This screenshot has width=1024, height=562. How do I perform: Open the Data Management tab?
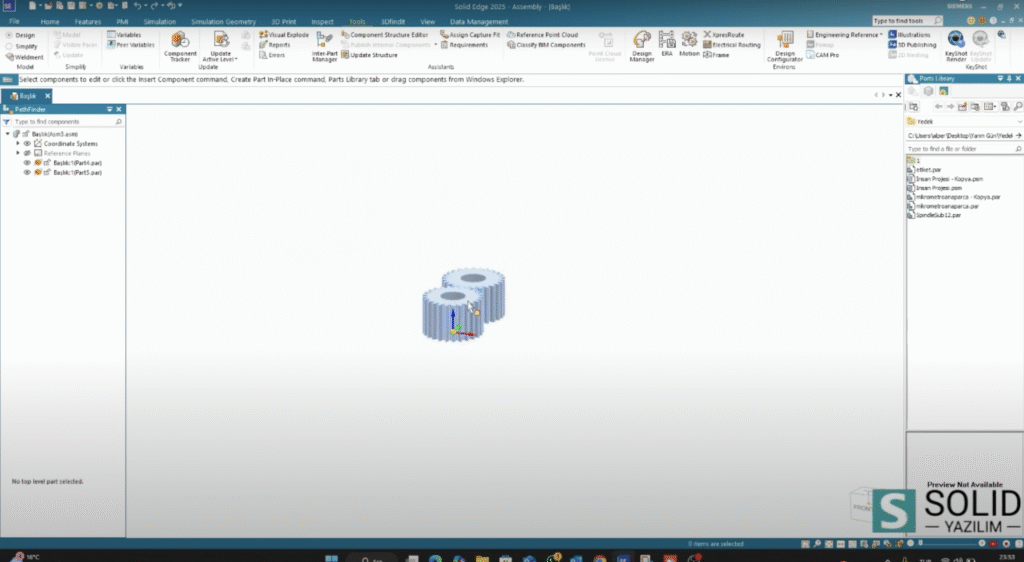click(479, 22)
